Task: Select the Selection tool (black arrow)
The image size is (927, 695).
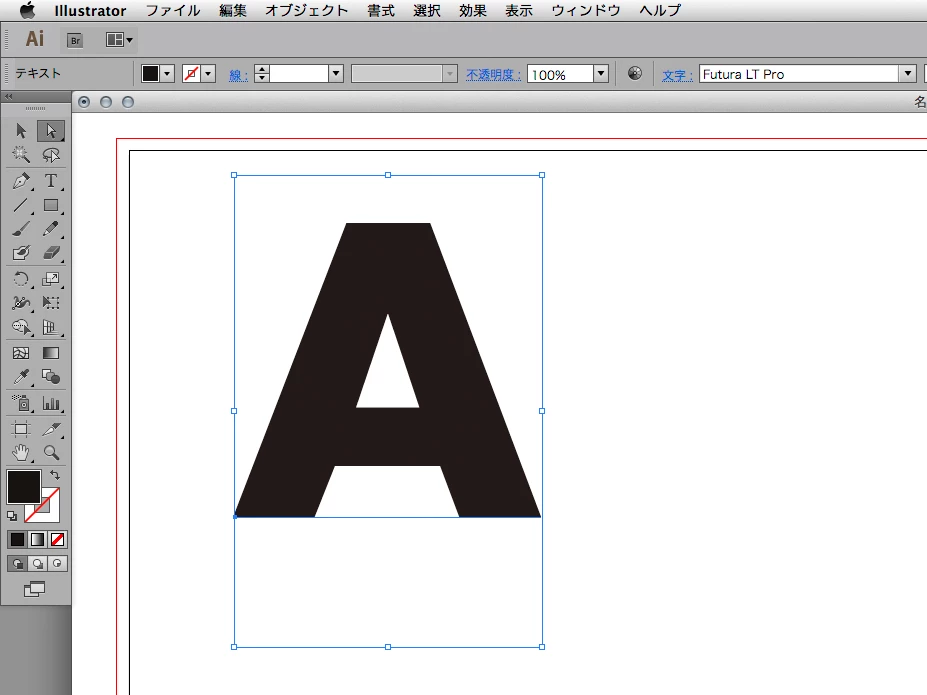Action: click(21, 130)
